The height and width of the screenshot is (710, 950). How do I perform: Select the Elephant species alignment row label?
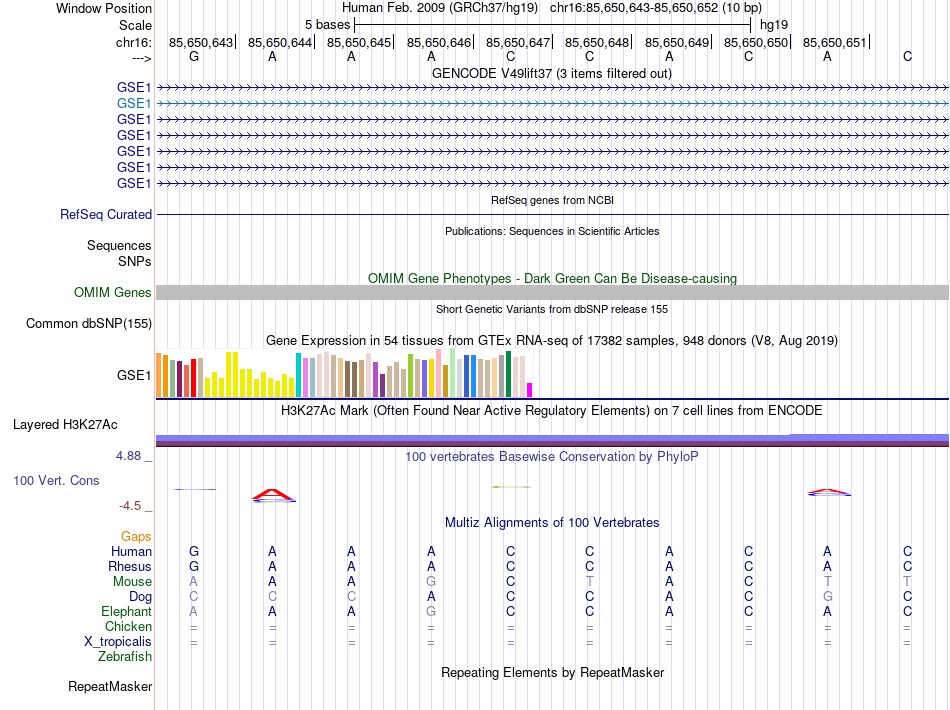point(127,611)
